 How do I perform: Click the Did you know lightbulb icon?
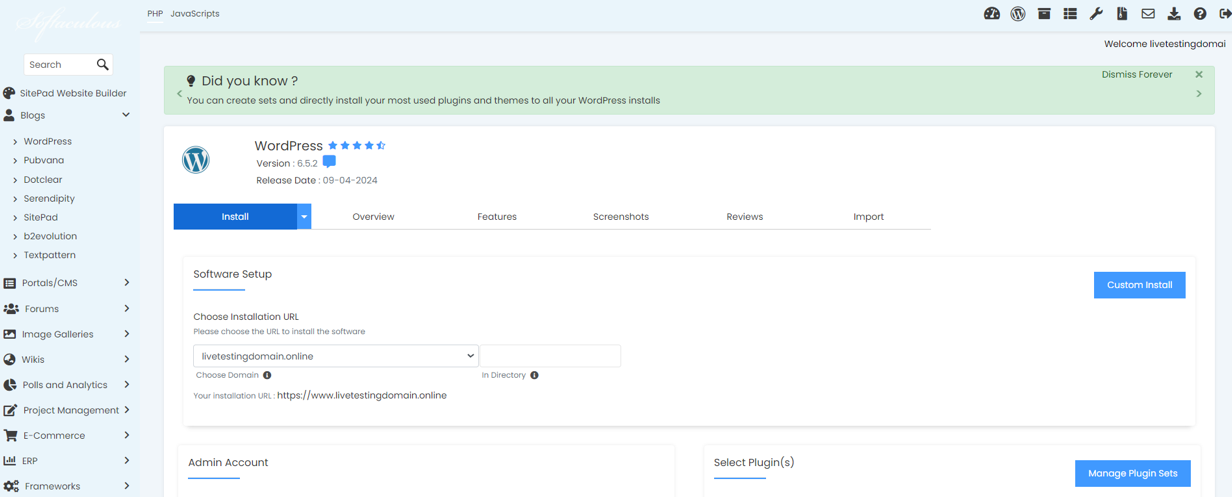pyautogui.click(x=191, y=81)
